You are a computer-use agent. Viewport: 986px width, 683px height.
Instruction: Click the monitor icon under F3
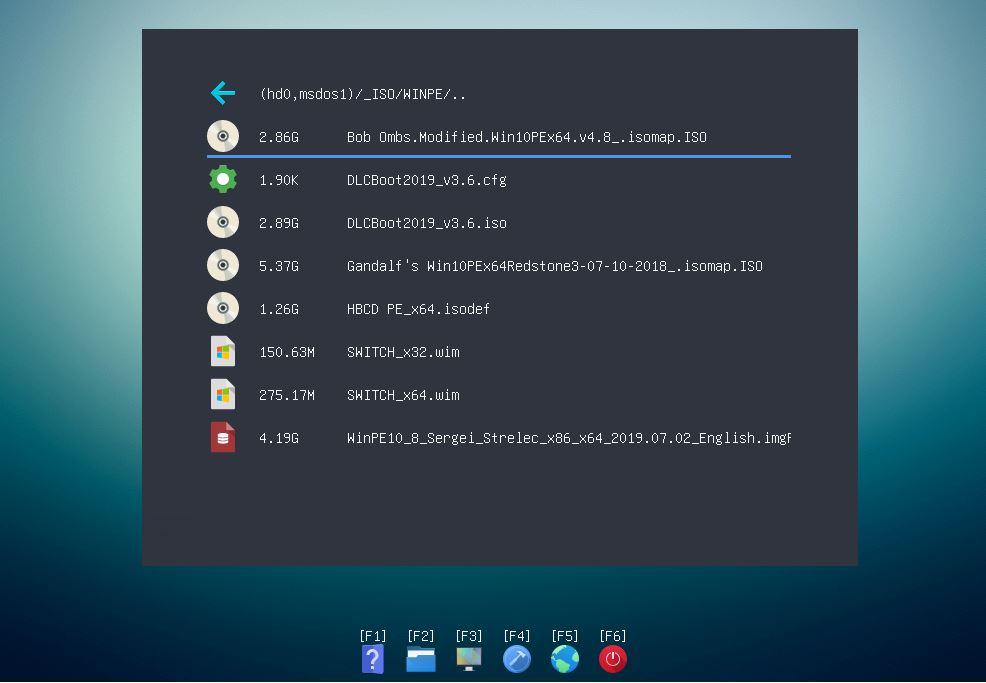coord(469,659)
